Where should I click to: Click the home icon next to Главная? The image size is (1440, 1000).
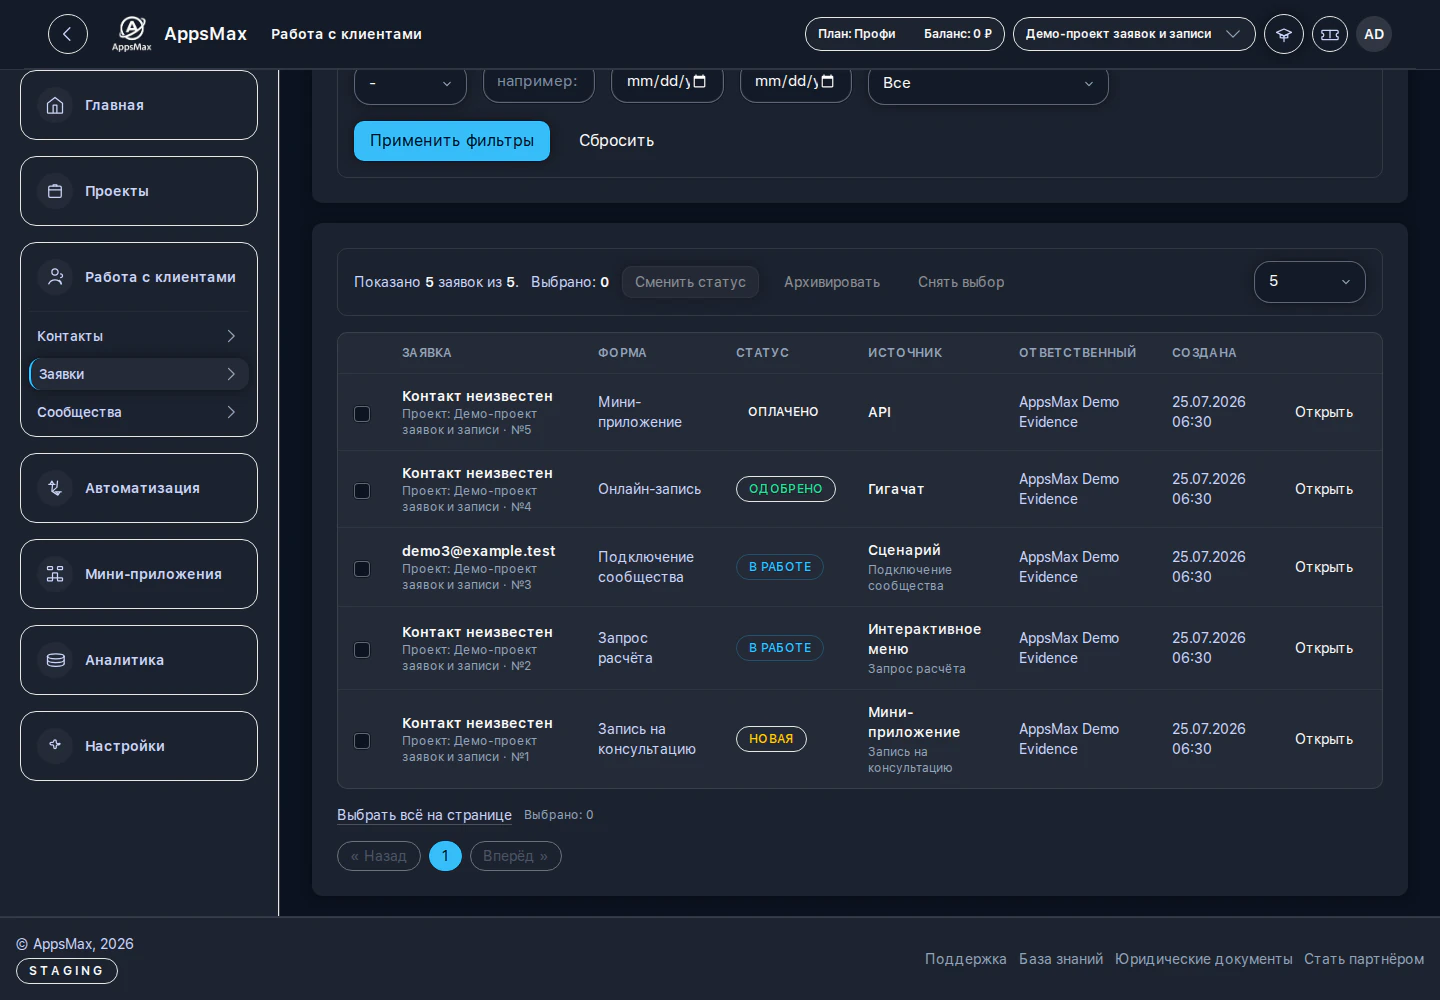pyautogui.click(x=55, y=105)
